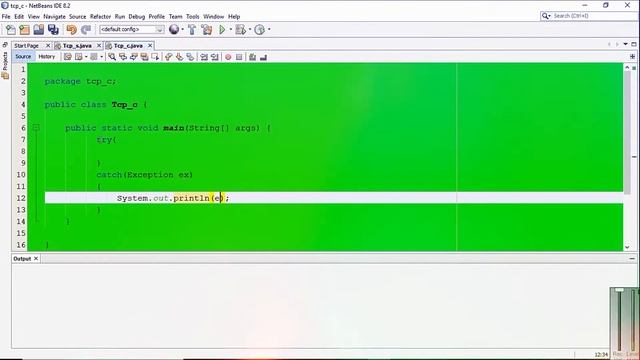
Task: Toggle Highlight Search in the editor toolbar
Action: [144, 57]
